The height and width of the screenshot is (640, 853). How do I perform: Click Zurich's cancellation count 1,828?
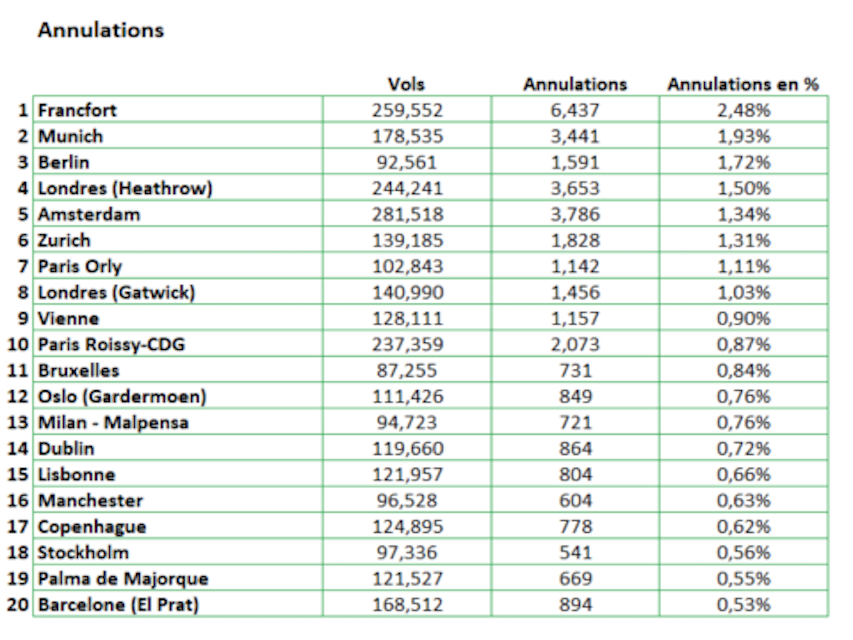coord(575,240)
